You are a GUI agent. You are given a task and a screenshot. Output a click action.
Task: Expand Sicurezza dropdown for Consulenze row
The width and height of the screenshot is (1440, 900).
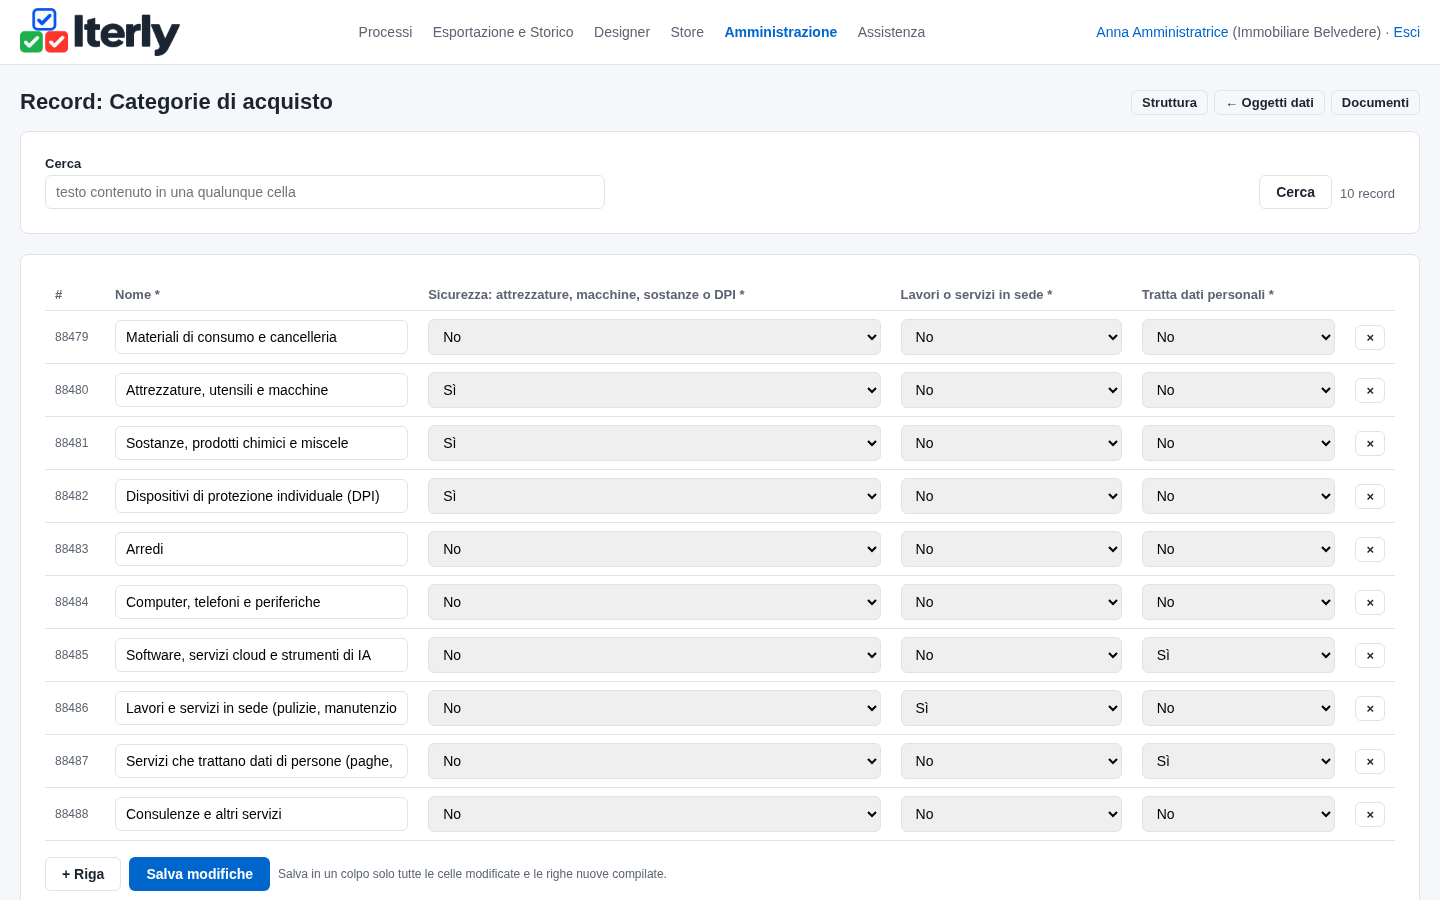point(654,814)
